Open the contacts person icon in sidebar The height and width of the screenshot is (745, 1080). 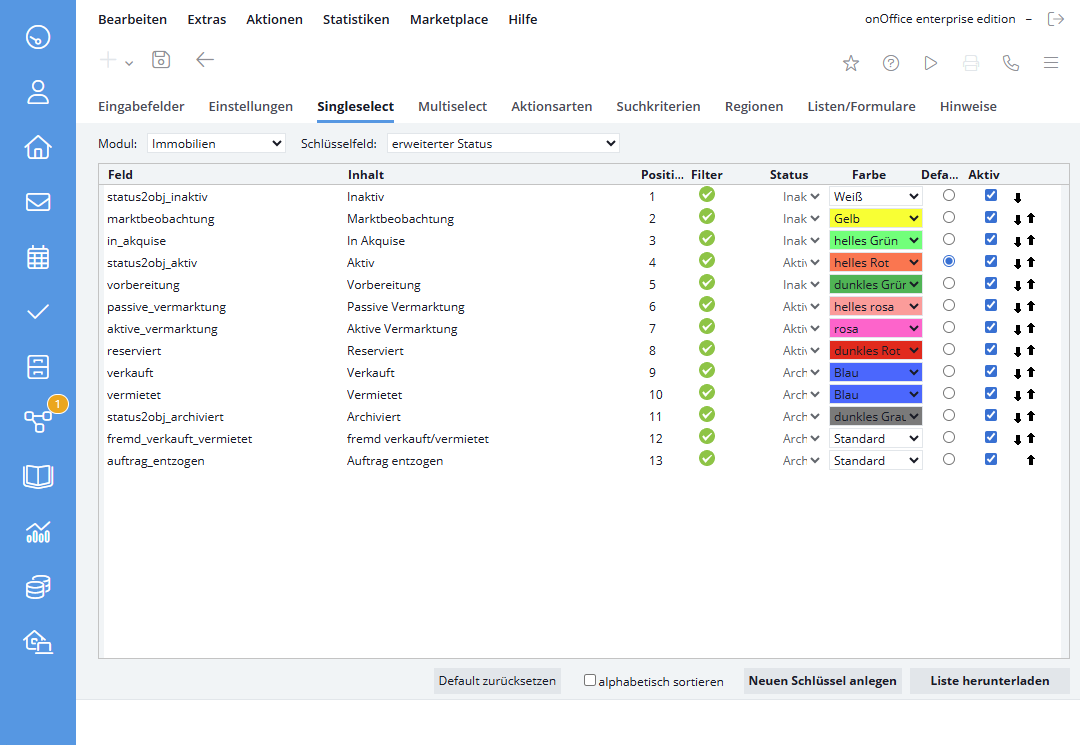(x=38, y=93)
